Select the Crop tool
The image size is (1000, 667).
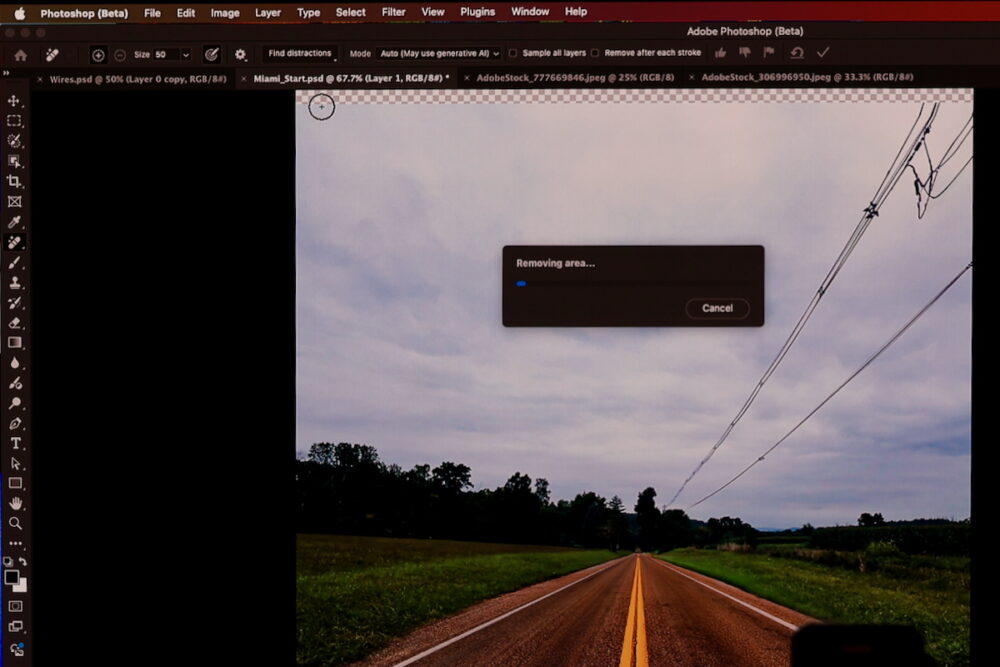pos(14,181)
